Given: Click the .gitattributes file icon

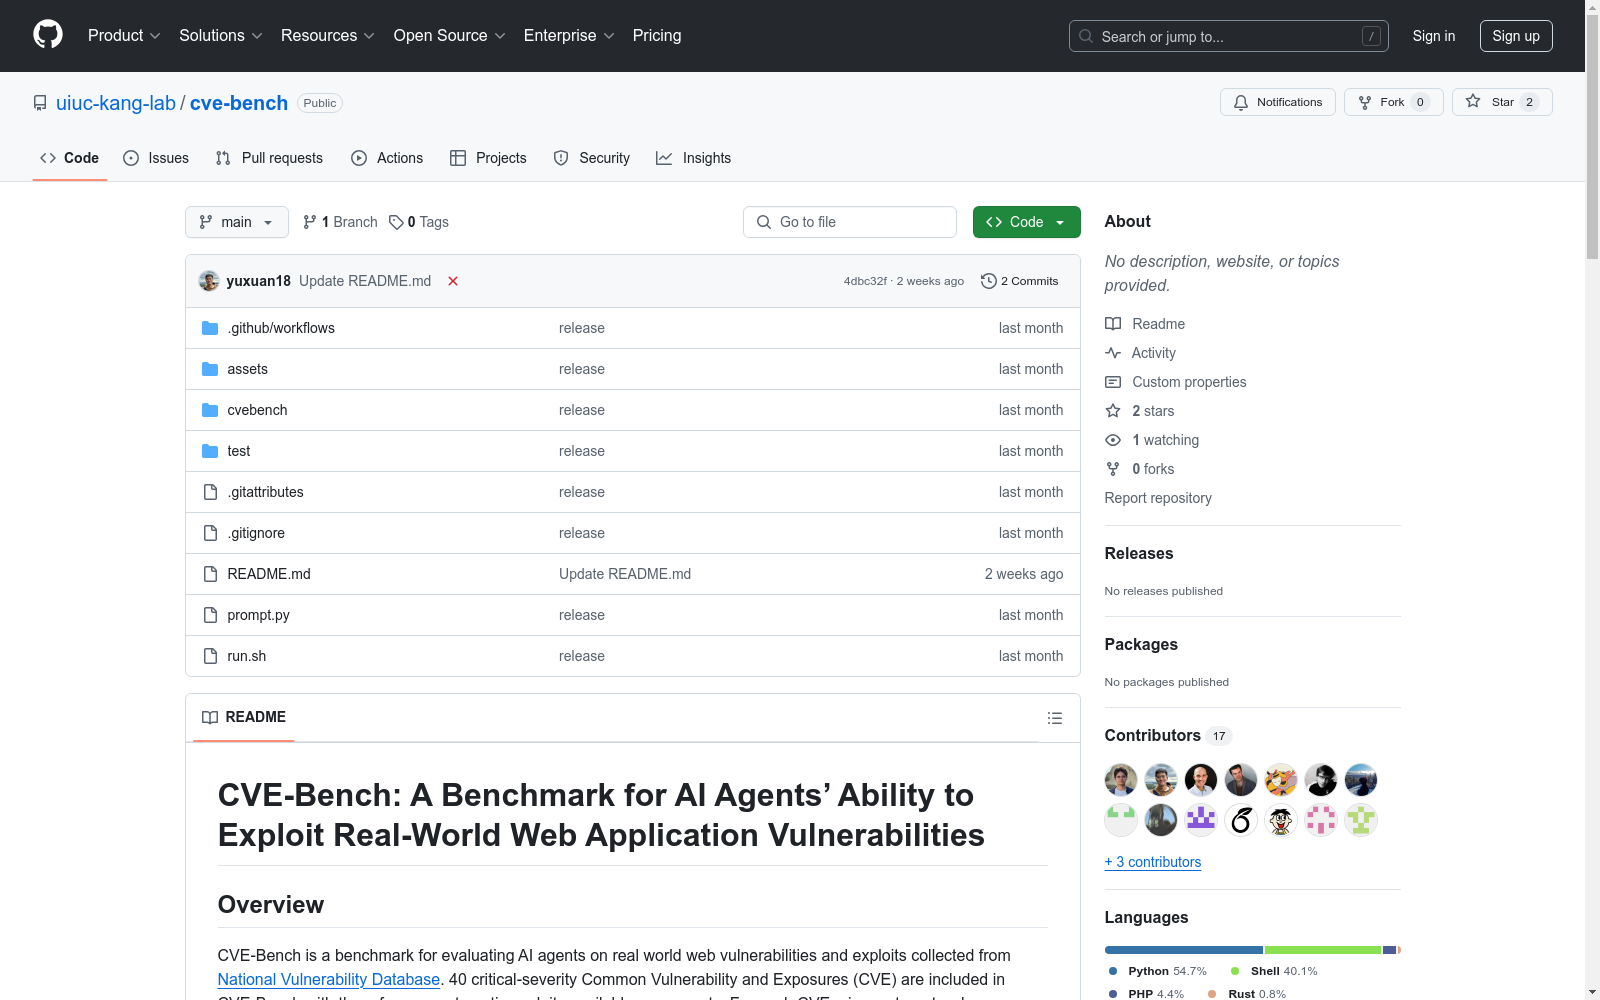Looking at the screenshot, I should coord(210,492).
